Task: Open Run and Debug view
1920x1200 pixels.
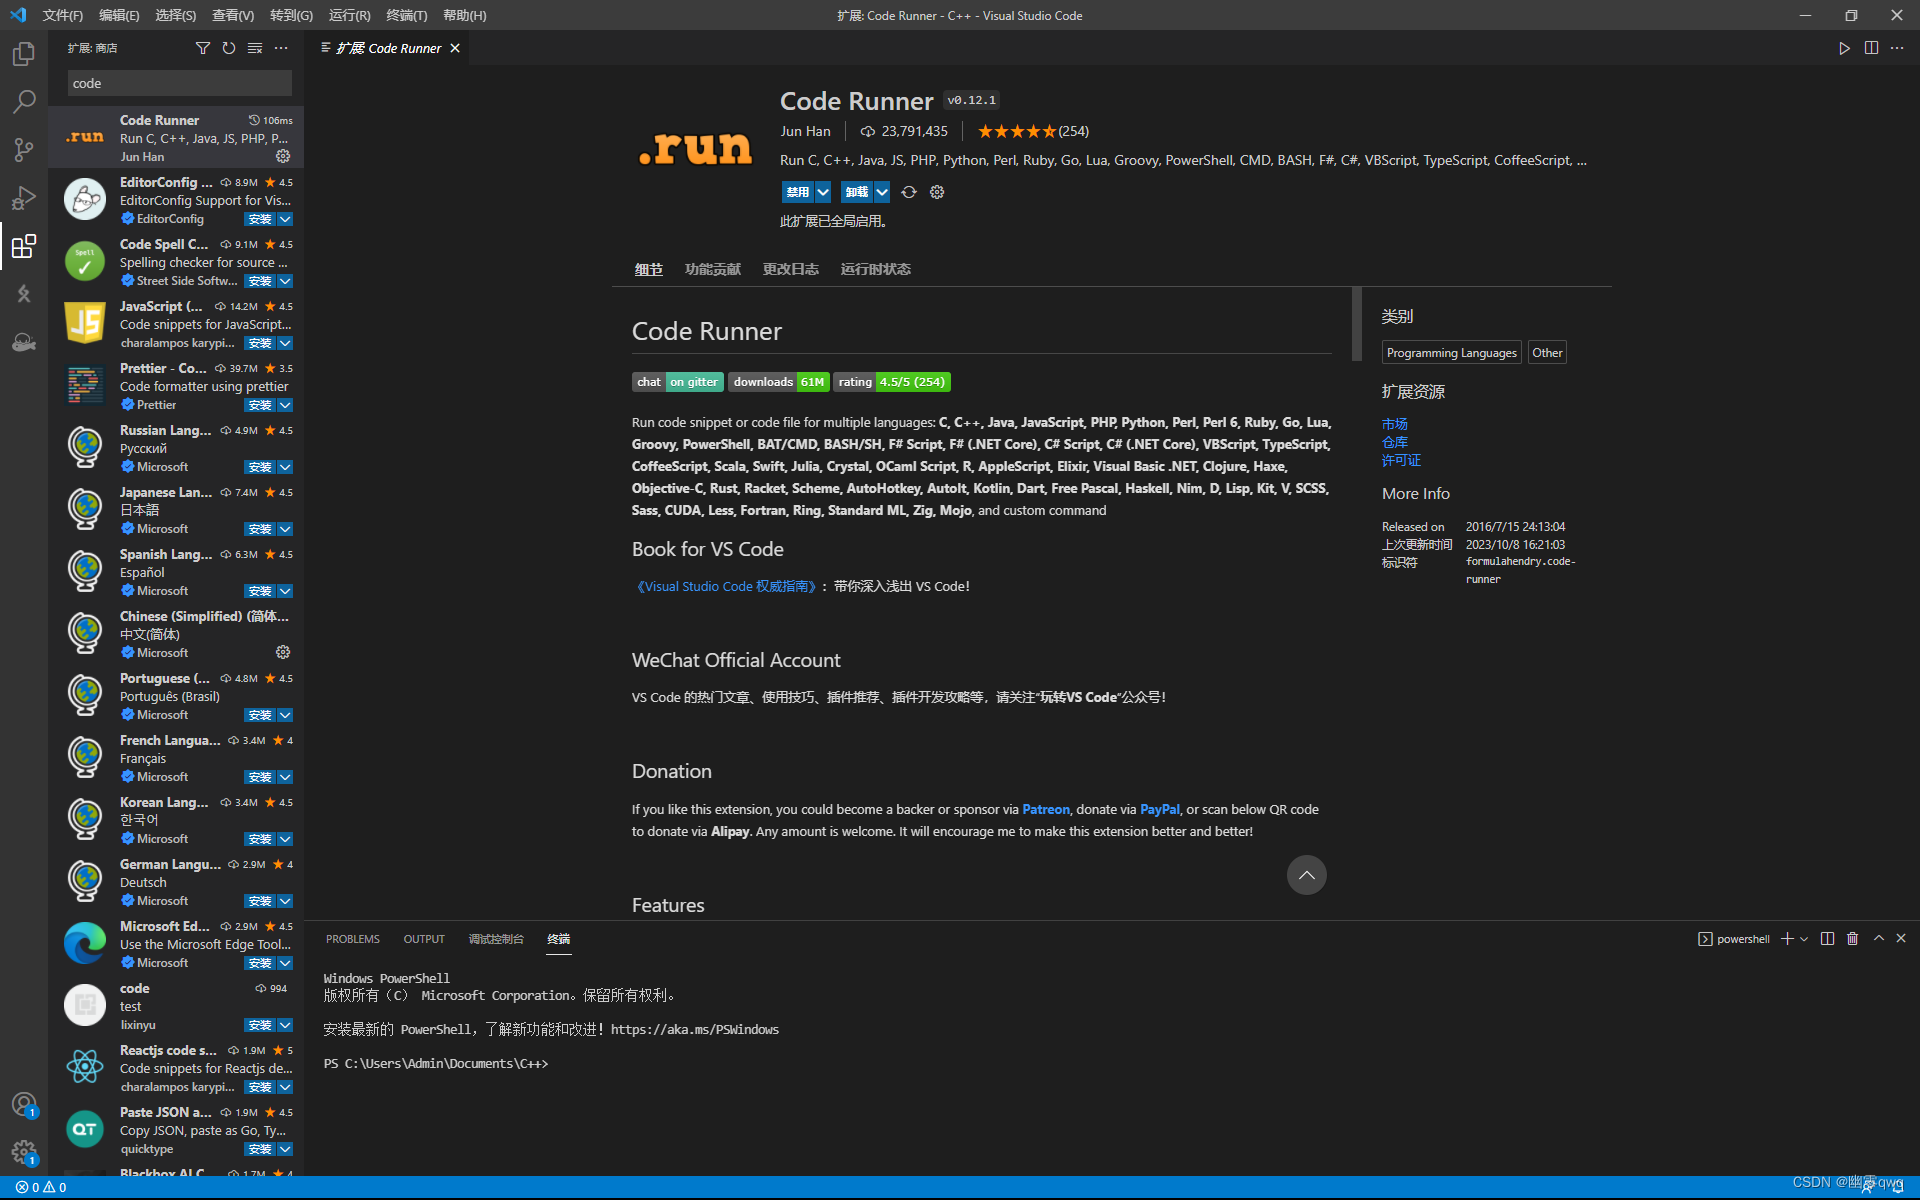Action: pos(24,197)
